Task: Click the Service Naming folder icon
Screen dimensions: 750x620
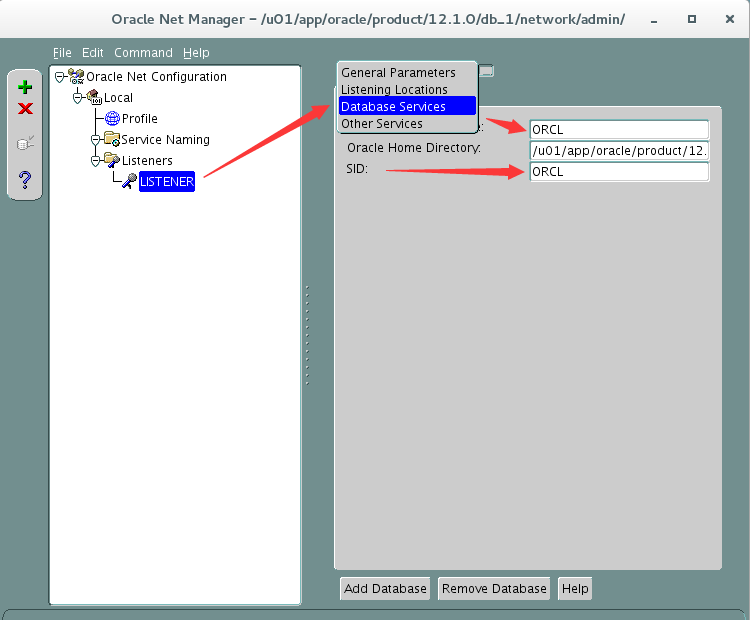Action: pos(112,139)
